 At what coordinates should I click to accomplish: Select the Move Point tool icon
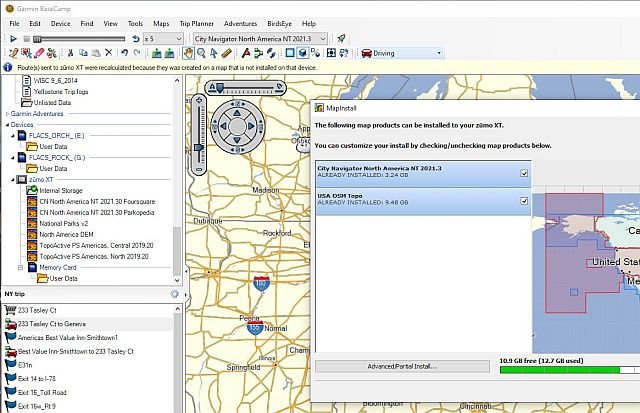pos(27,53)
